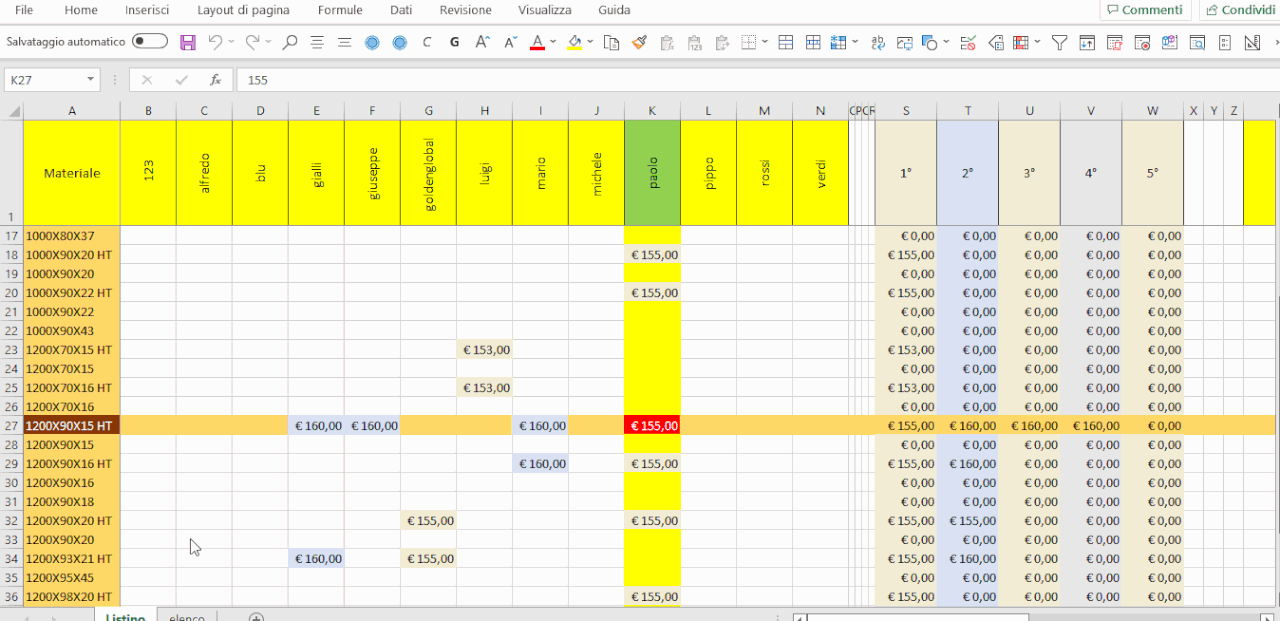Click the Copy icon in the toolbar
Image resolution: width=1280 pixels, height=621 pixels.
(x=612, y=42)
